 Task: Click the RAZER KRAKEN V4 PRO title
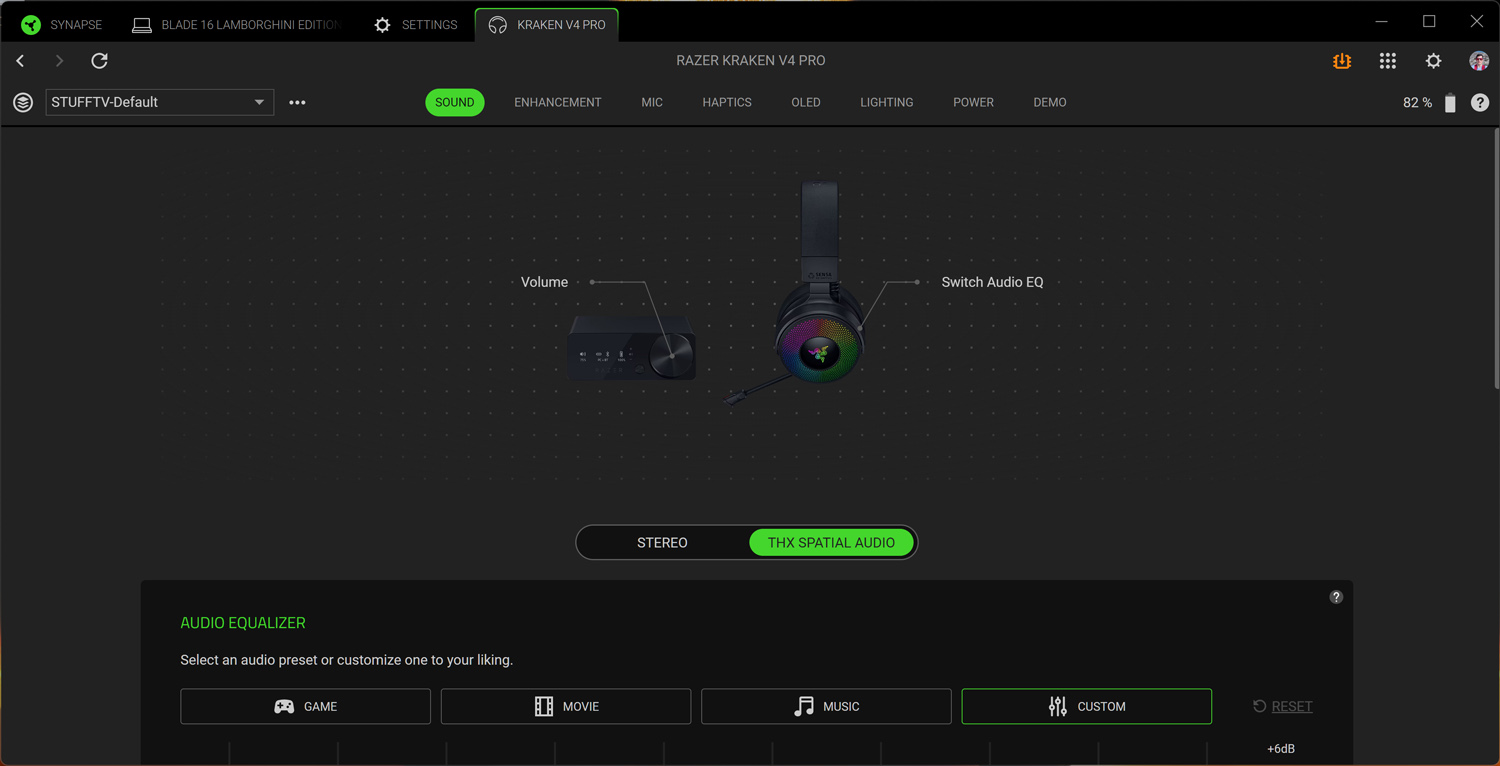click(751, 61)
